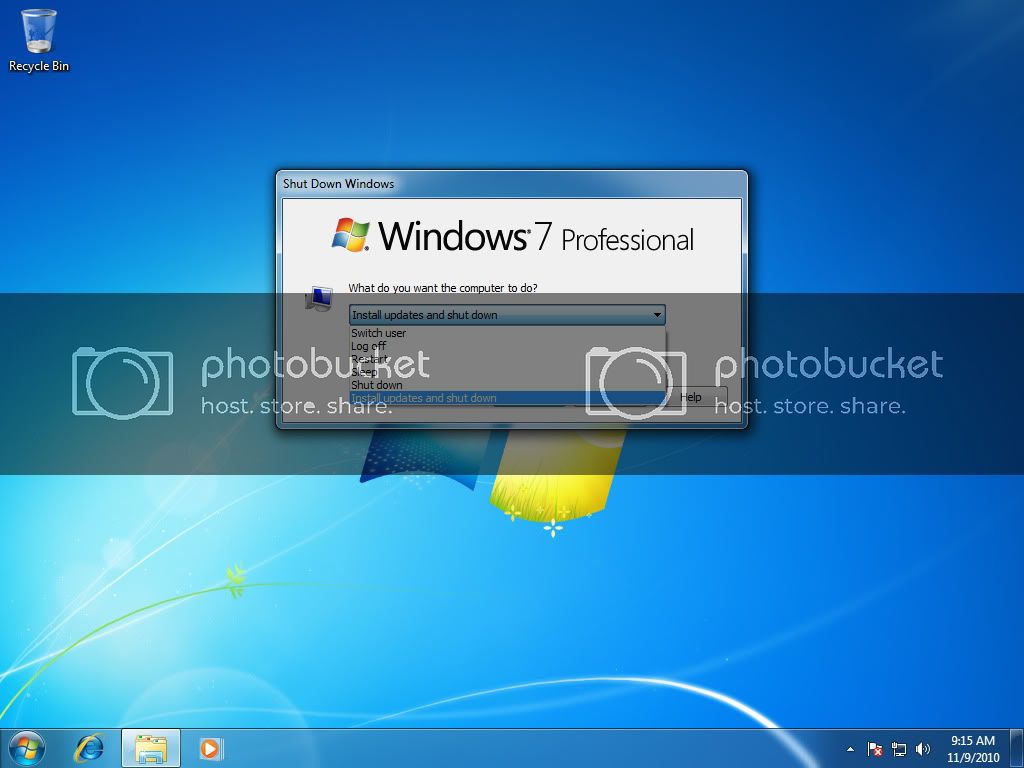Open Windows Explorer from the taskbar

[x=151, y=748]
